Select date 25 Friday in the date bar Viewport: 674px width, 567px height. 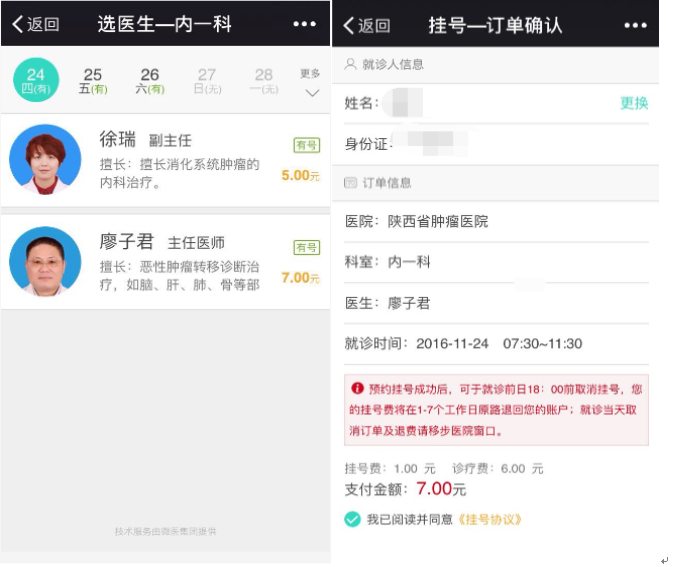pos(93,81)
